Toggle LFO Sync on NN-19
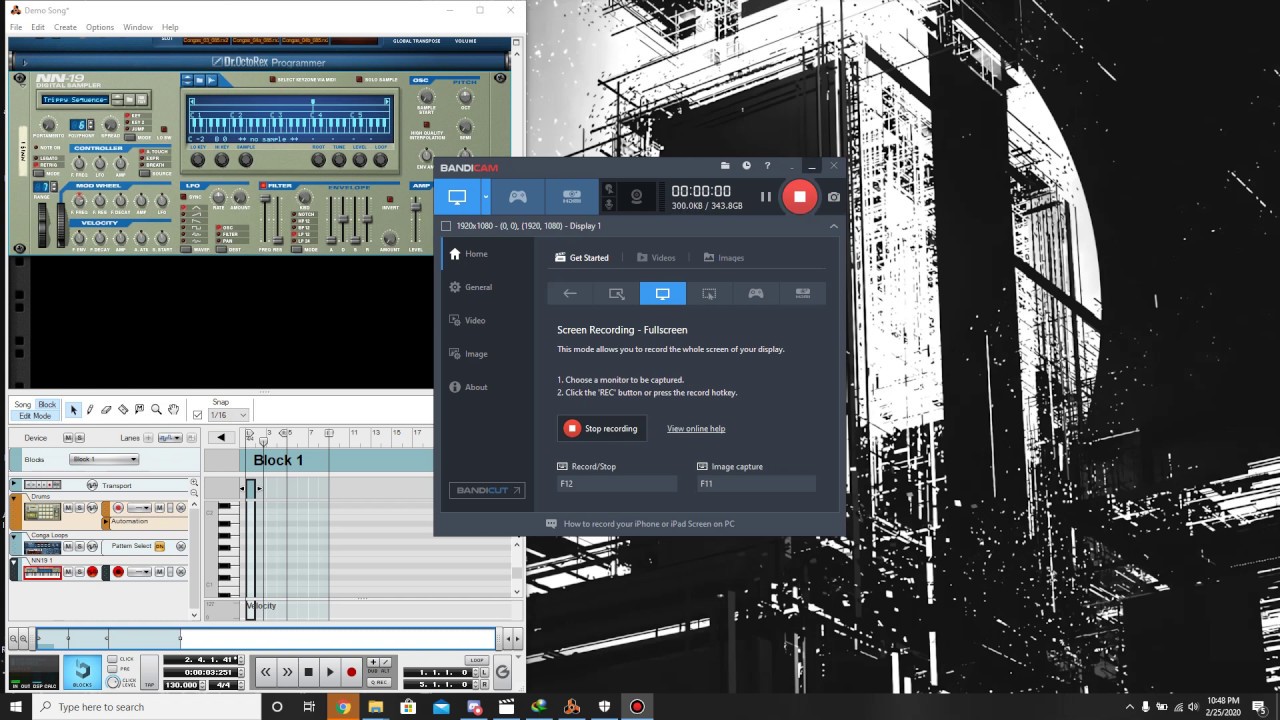This screenshot has height=720, width=1280. (183, 197)
